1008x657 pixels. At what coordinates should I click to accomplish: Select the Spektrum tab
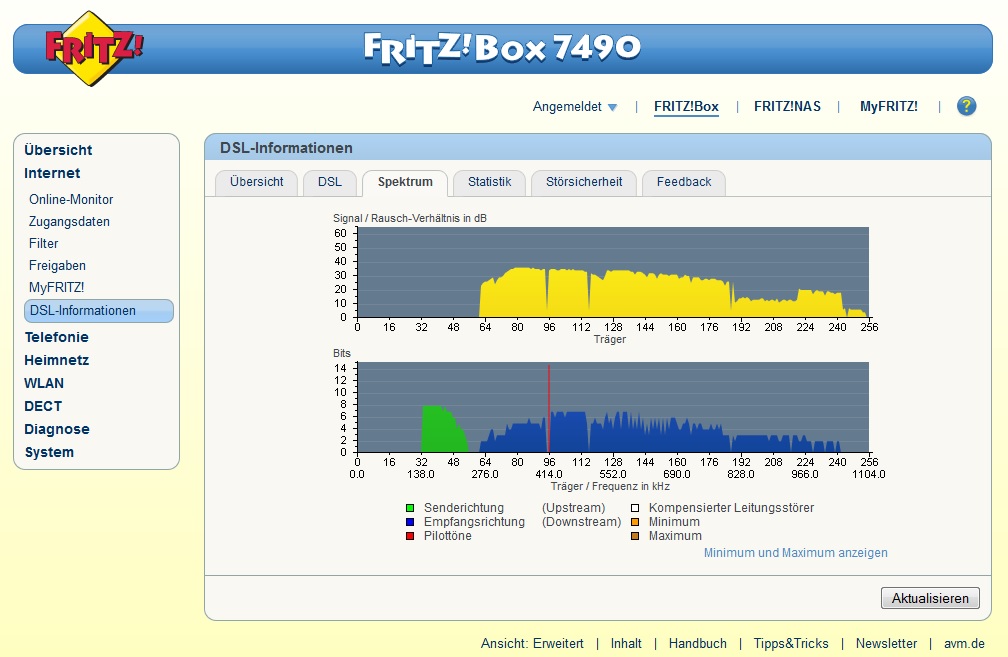[x=405, y=183]
